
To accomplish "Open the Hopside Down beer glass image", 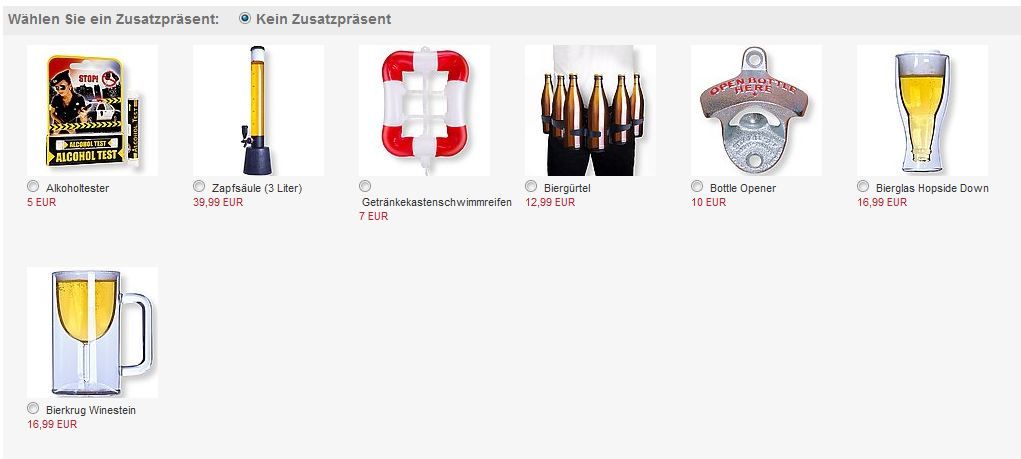I will 923,110.
